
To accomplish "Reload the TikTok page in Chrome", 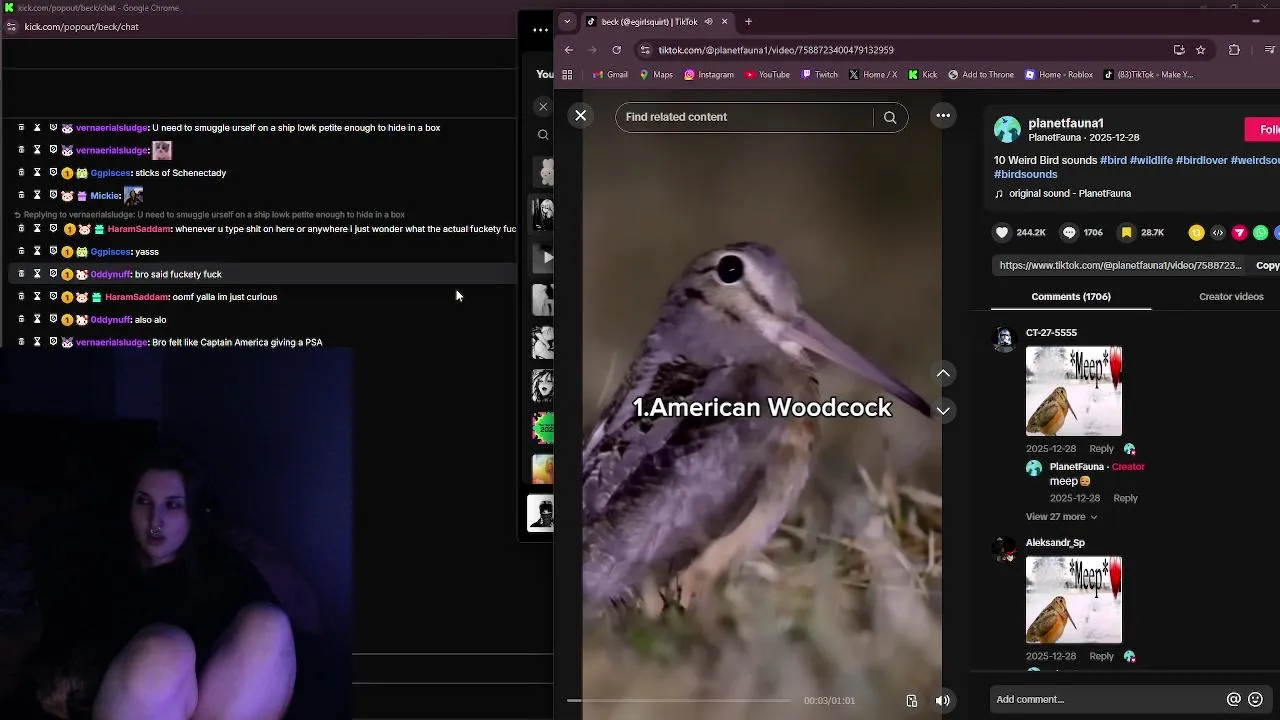I will [616, 50].
